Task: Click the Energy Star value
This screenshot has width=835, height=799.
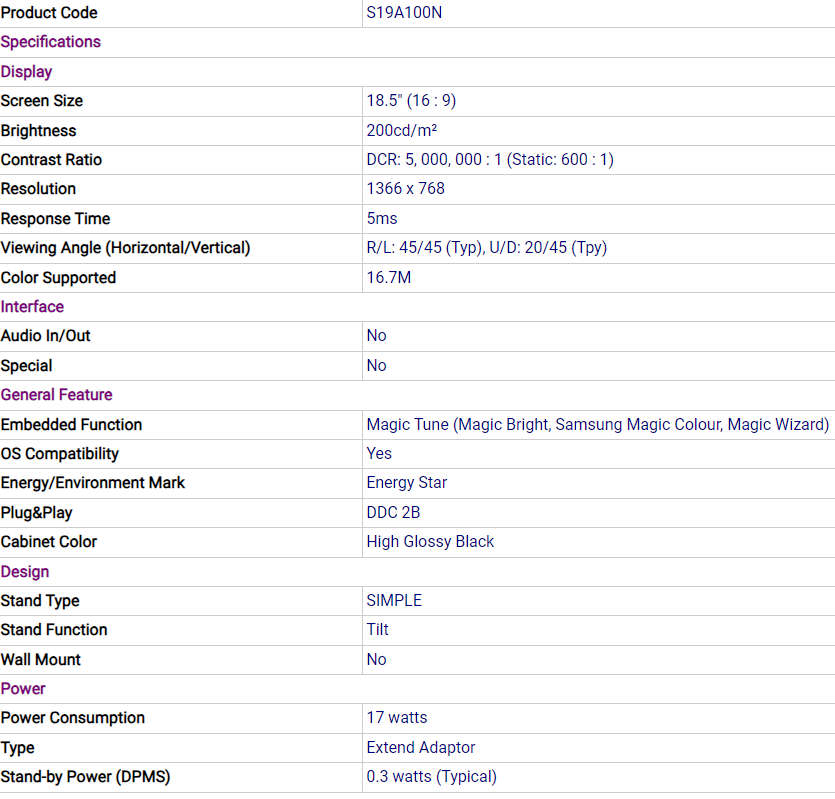Action: coord(407,483)
